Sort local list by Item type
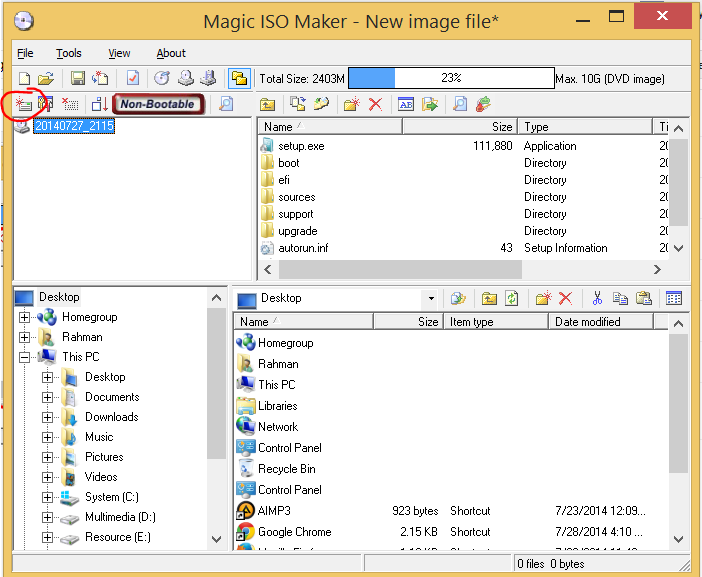The image size is (702, 577). click(x=496, y=322)
